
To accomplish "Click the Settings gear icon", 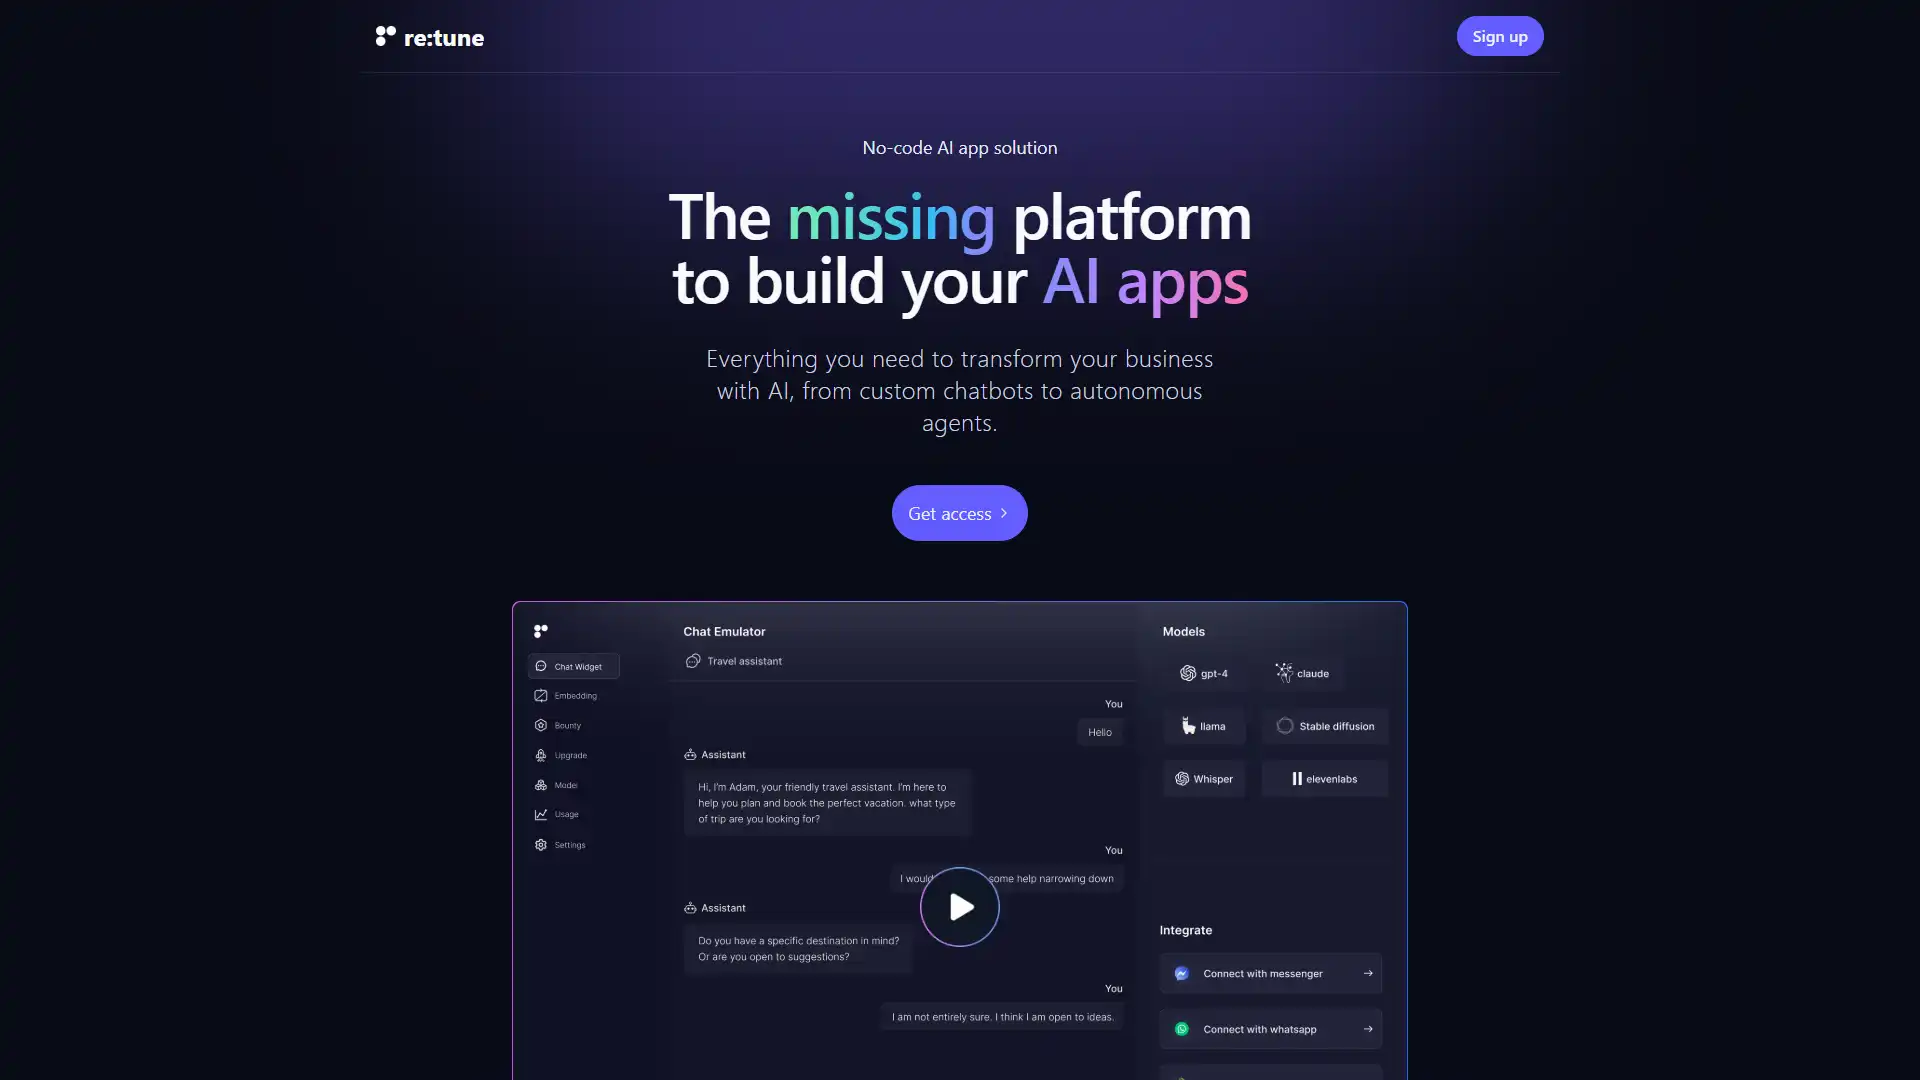I will pyautogui.click(x=539, y=843).
